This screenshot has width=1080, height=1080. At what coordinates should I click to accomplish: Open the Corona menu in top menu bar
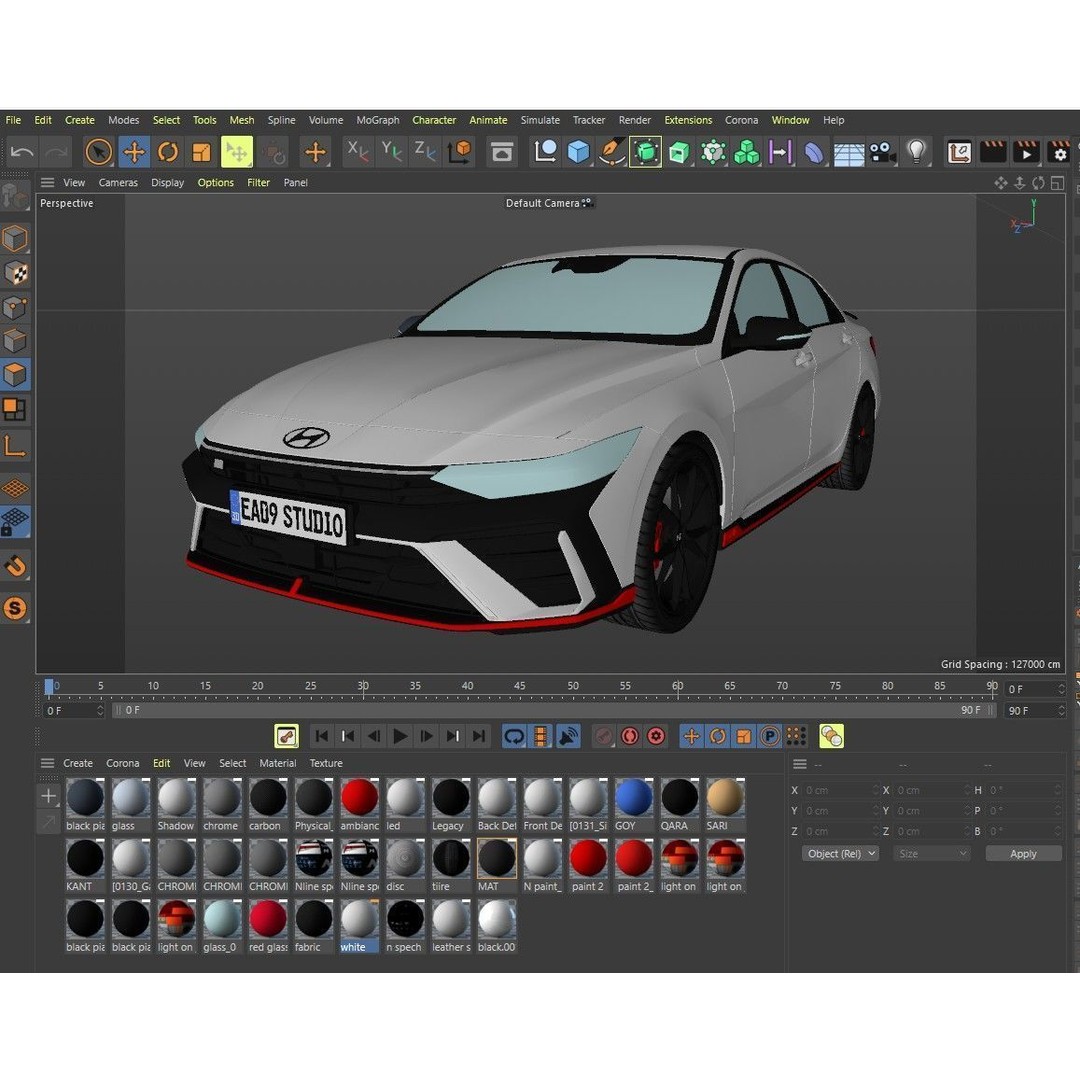pyautogui.click(x=741, y=120)
